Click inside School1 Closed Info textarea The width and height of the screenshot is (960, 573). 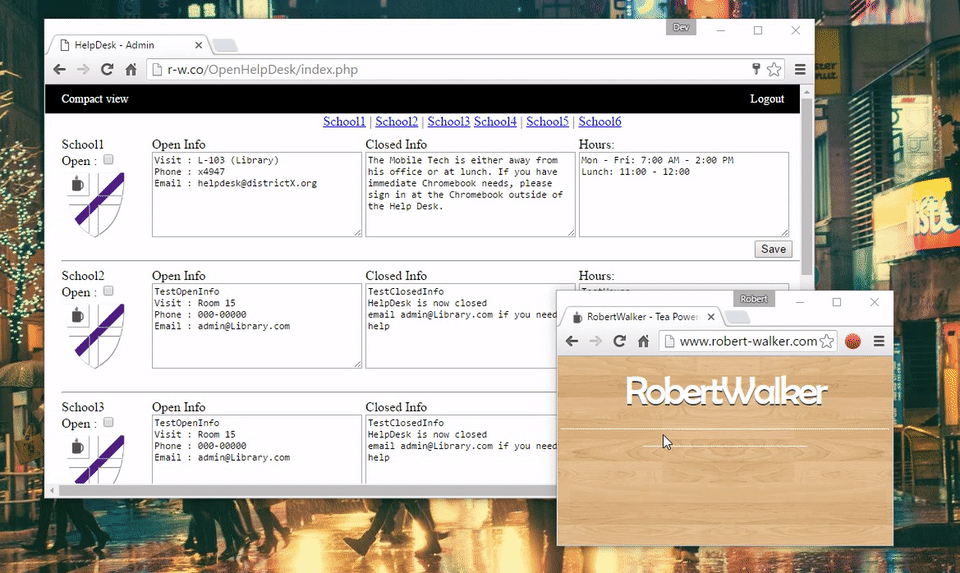pos(470,195)
